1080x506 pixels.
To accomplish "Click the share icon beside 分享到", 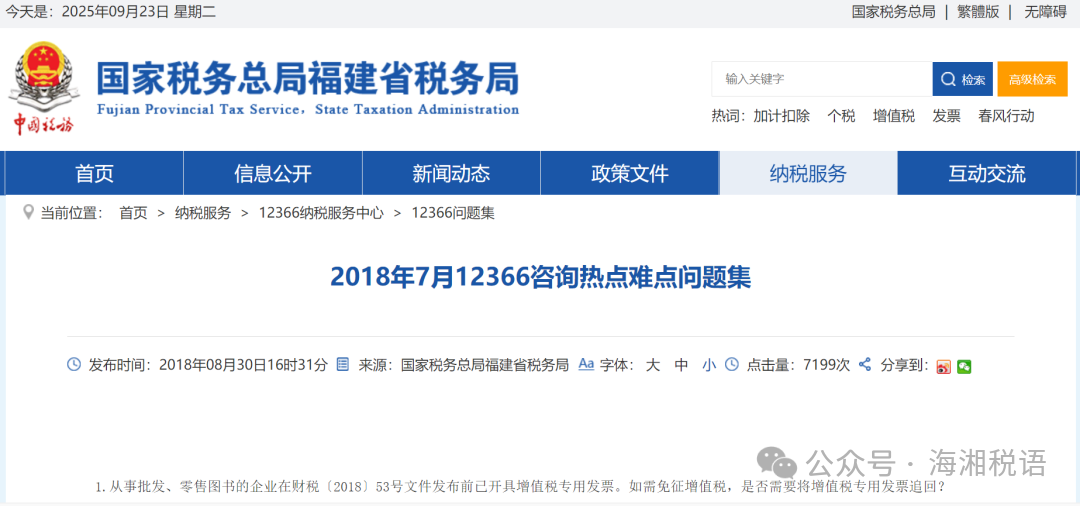I will coord(866,365).
